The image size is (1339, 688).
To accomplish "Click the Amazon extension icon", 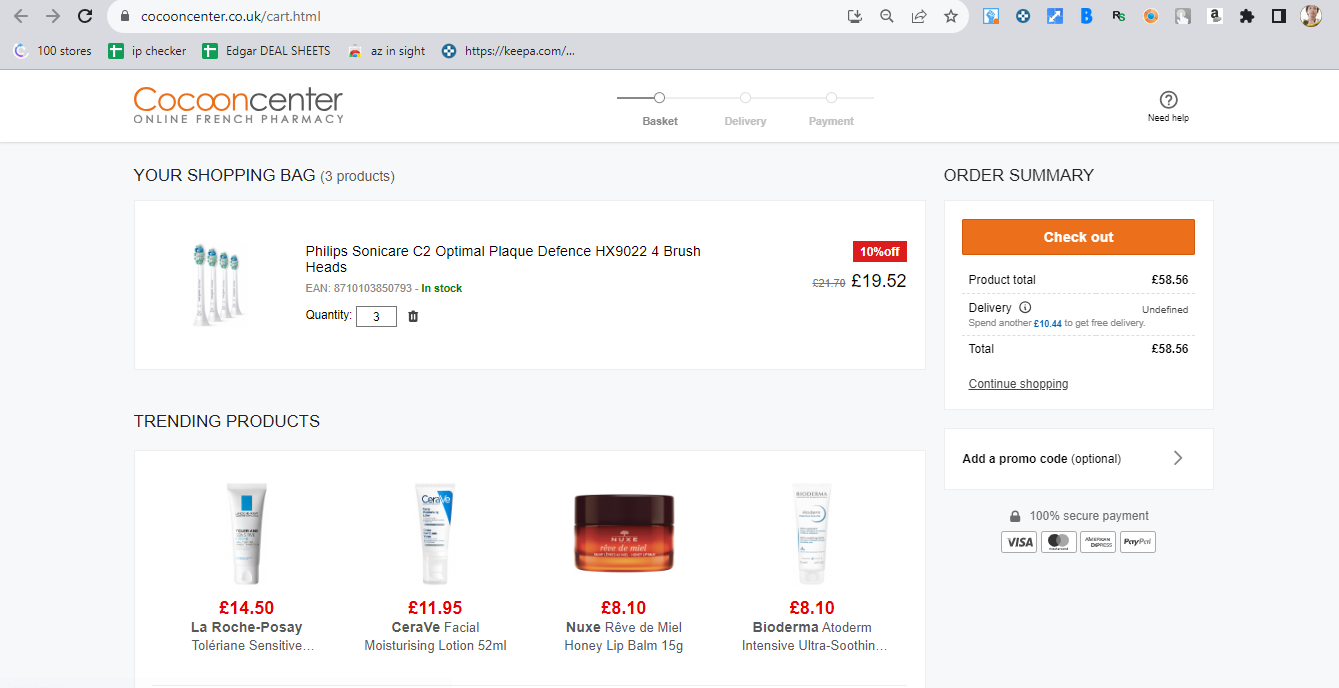I will pos(1214,16).
